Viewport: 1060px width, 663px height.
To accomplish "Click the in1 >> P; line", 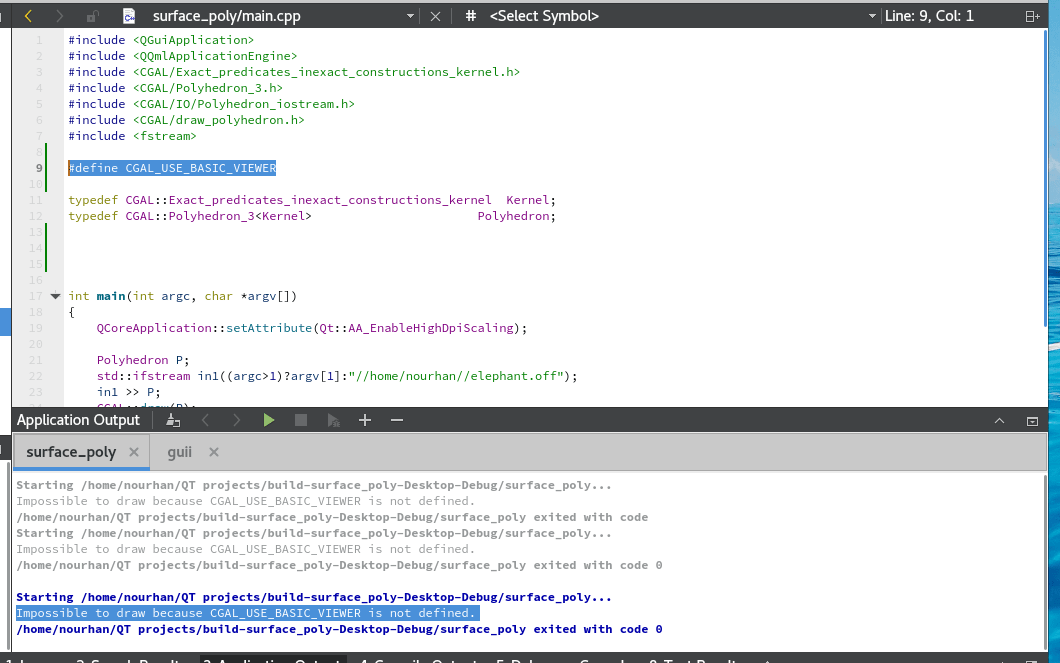I will tap(128, 392).
